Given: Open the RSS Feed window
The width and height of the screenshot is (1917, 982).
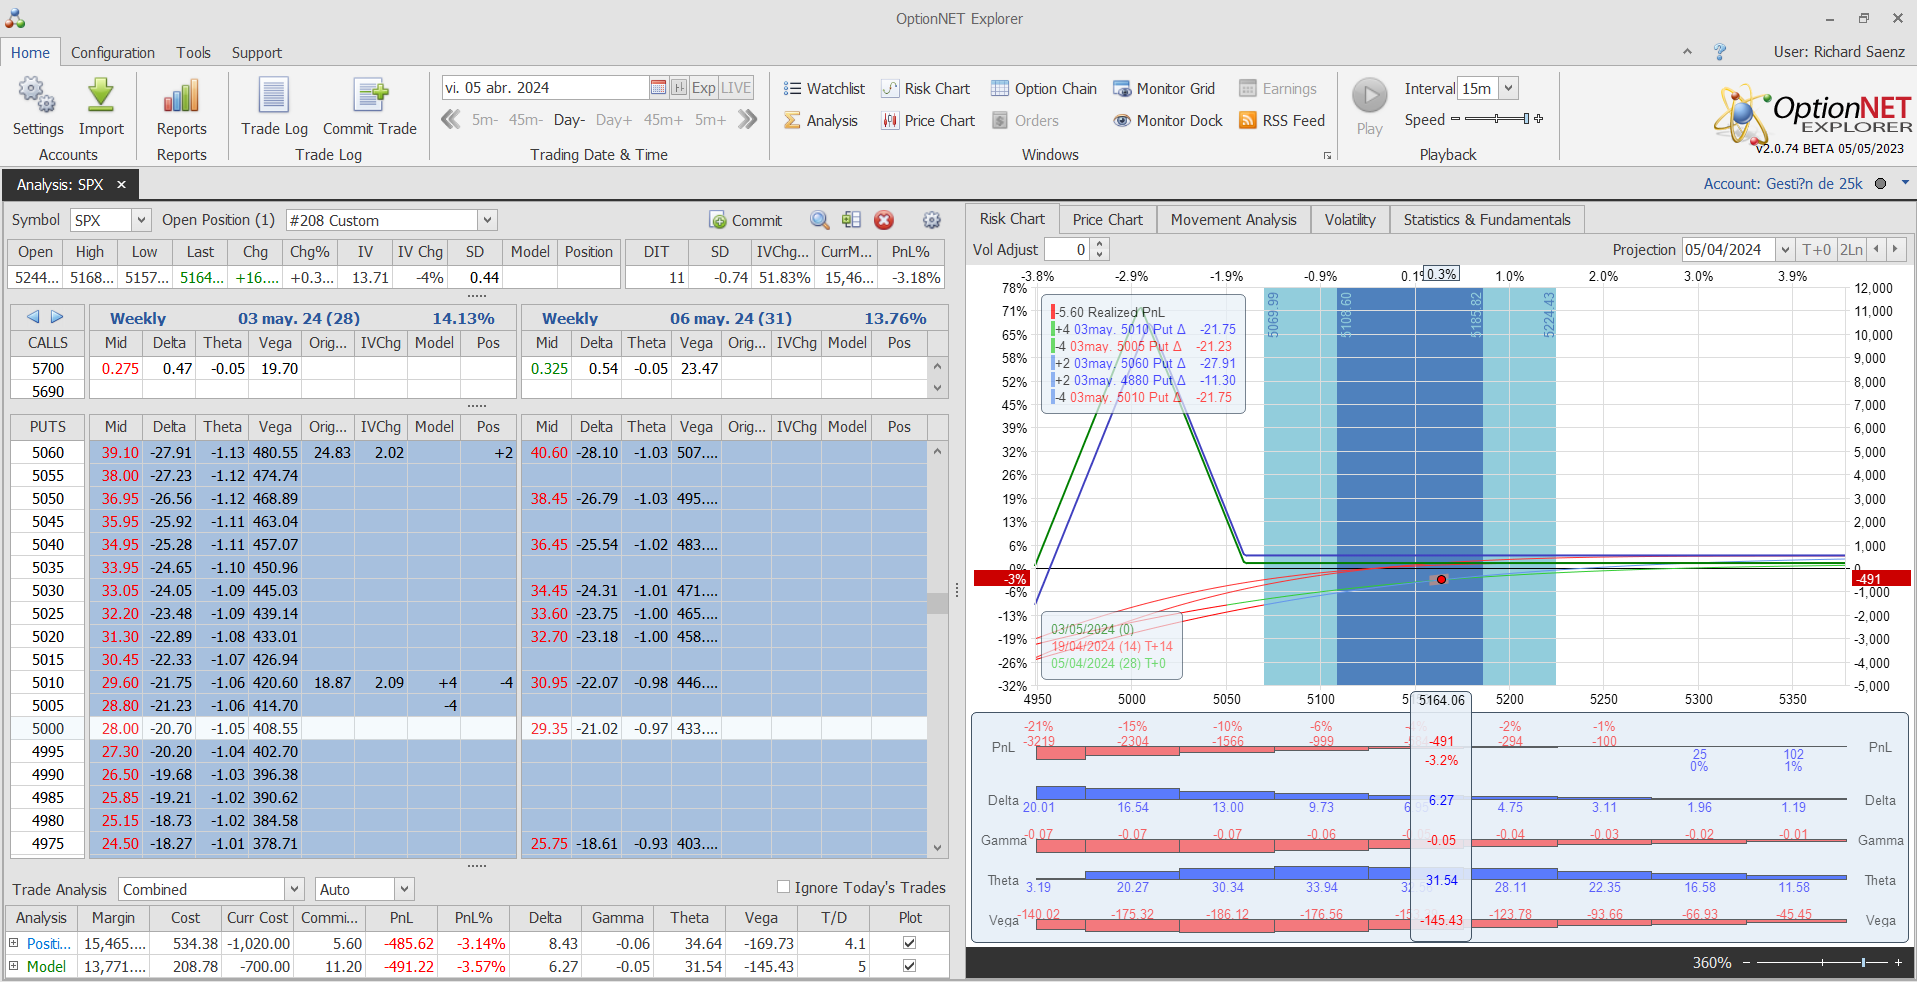Looking at the screenshot, I should point(1282,121).
